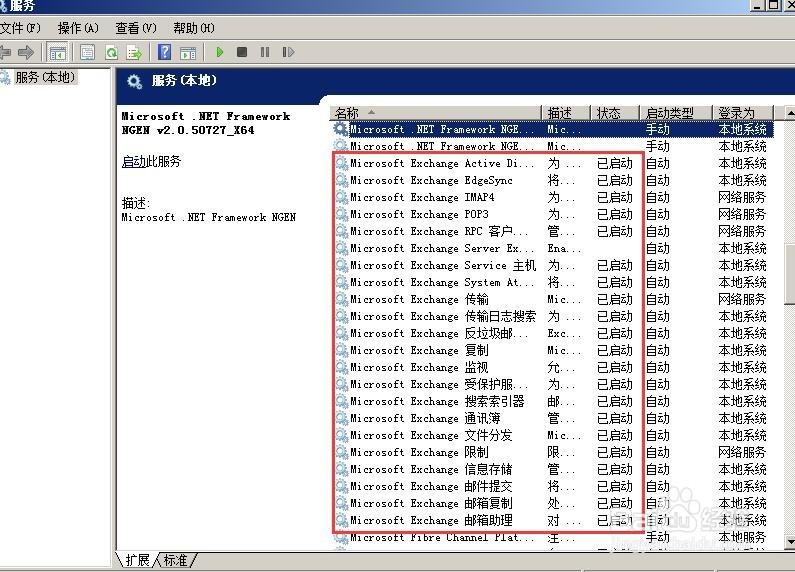Click the Back arrow toolbar icon
The width and height of the screenshot is (795, 572).
[x=5, y=52]
